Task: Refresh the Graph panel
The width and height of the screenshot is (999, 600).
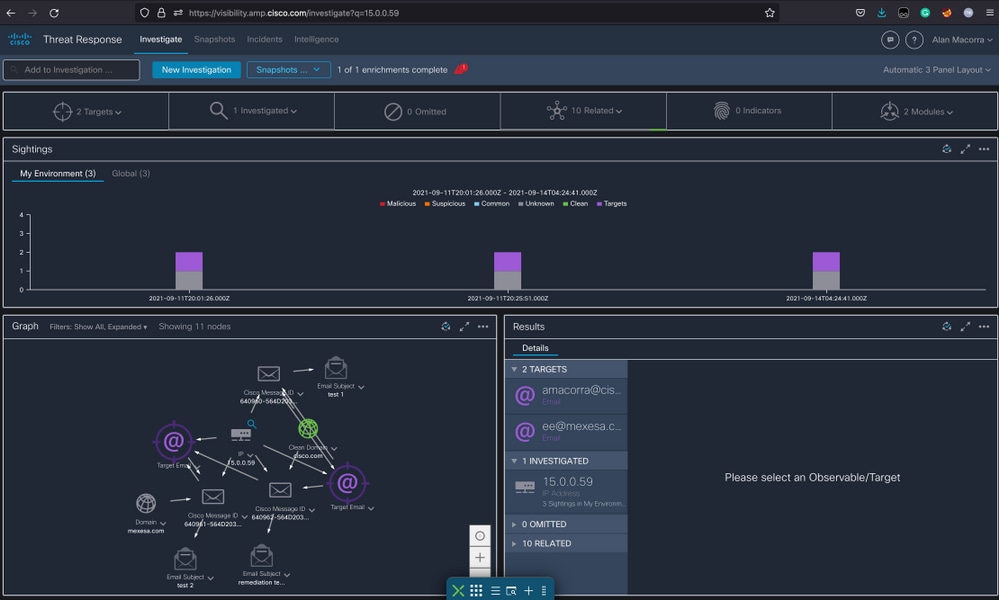Action: pyautogui.click(x=446, y=327)
